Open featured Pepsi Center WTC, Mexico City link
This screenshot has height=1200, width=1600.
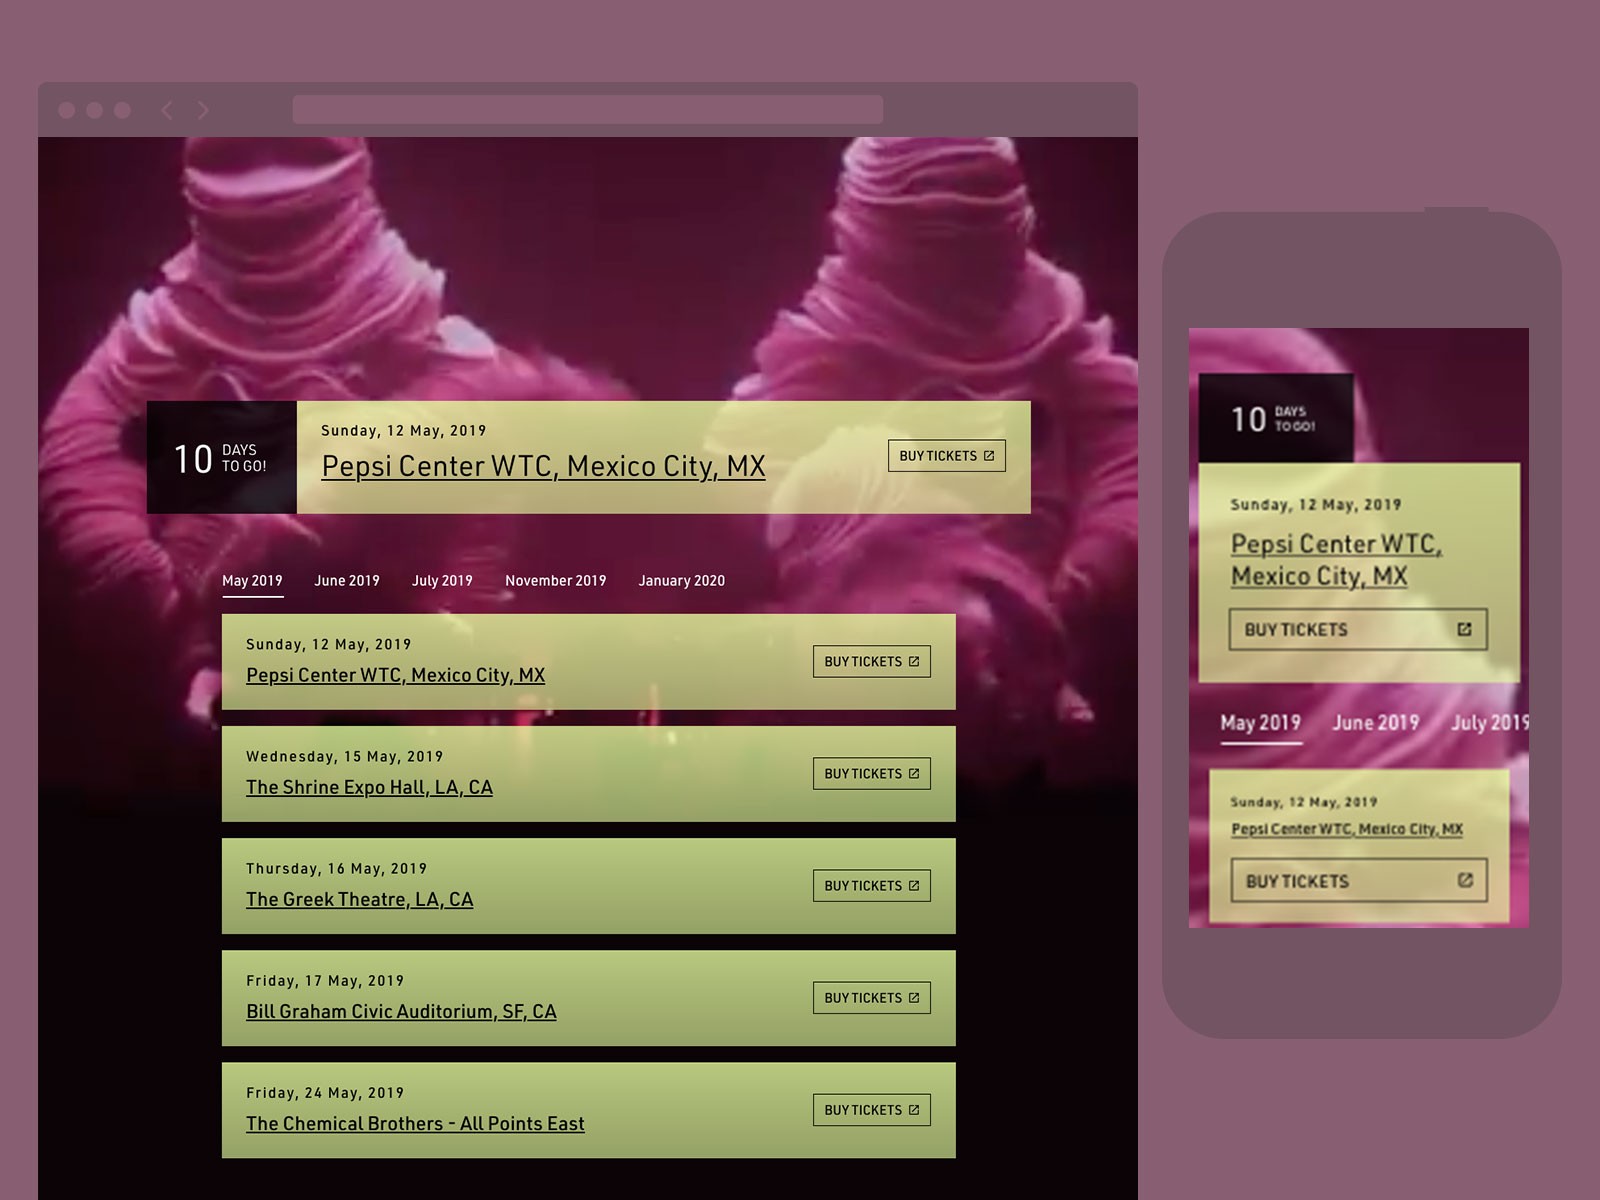click(x=543, y=466)
